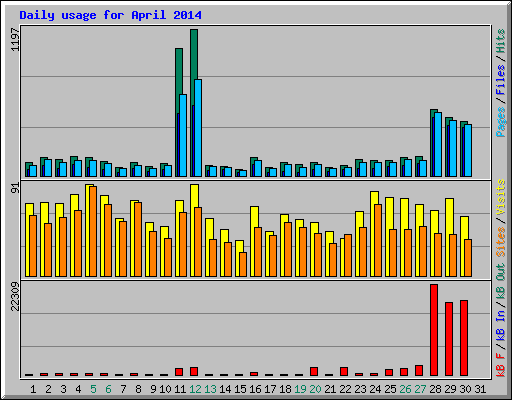The height and width of the screenshot is (400, 512).
Task: Click day label 24 on the x-axis
Action: click(375, 389)
